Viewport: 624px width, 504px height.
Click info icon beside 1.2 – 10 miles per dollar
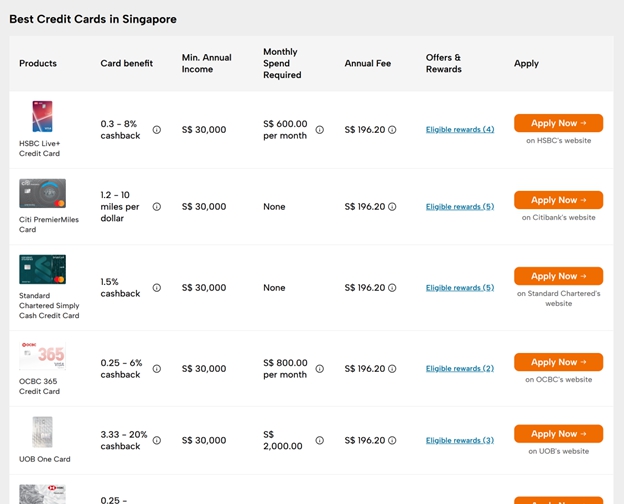click(x=157, y=207)
